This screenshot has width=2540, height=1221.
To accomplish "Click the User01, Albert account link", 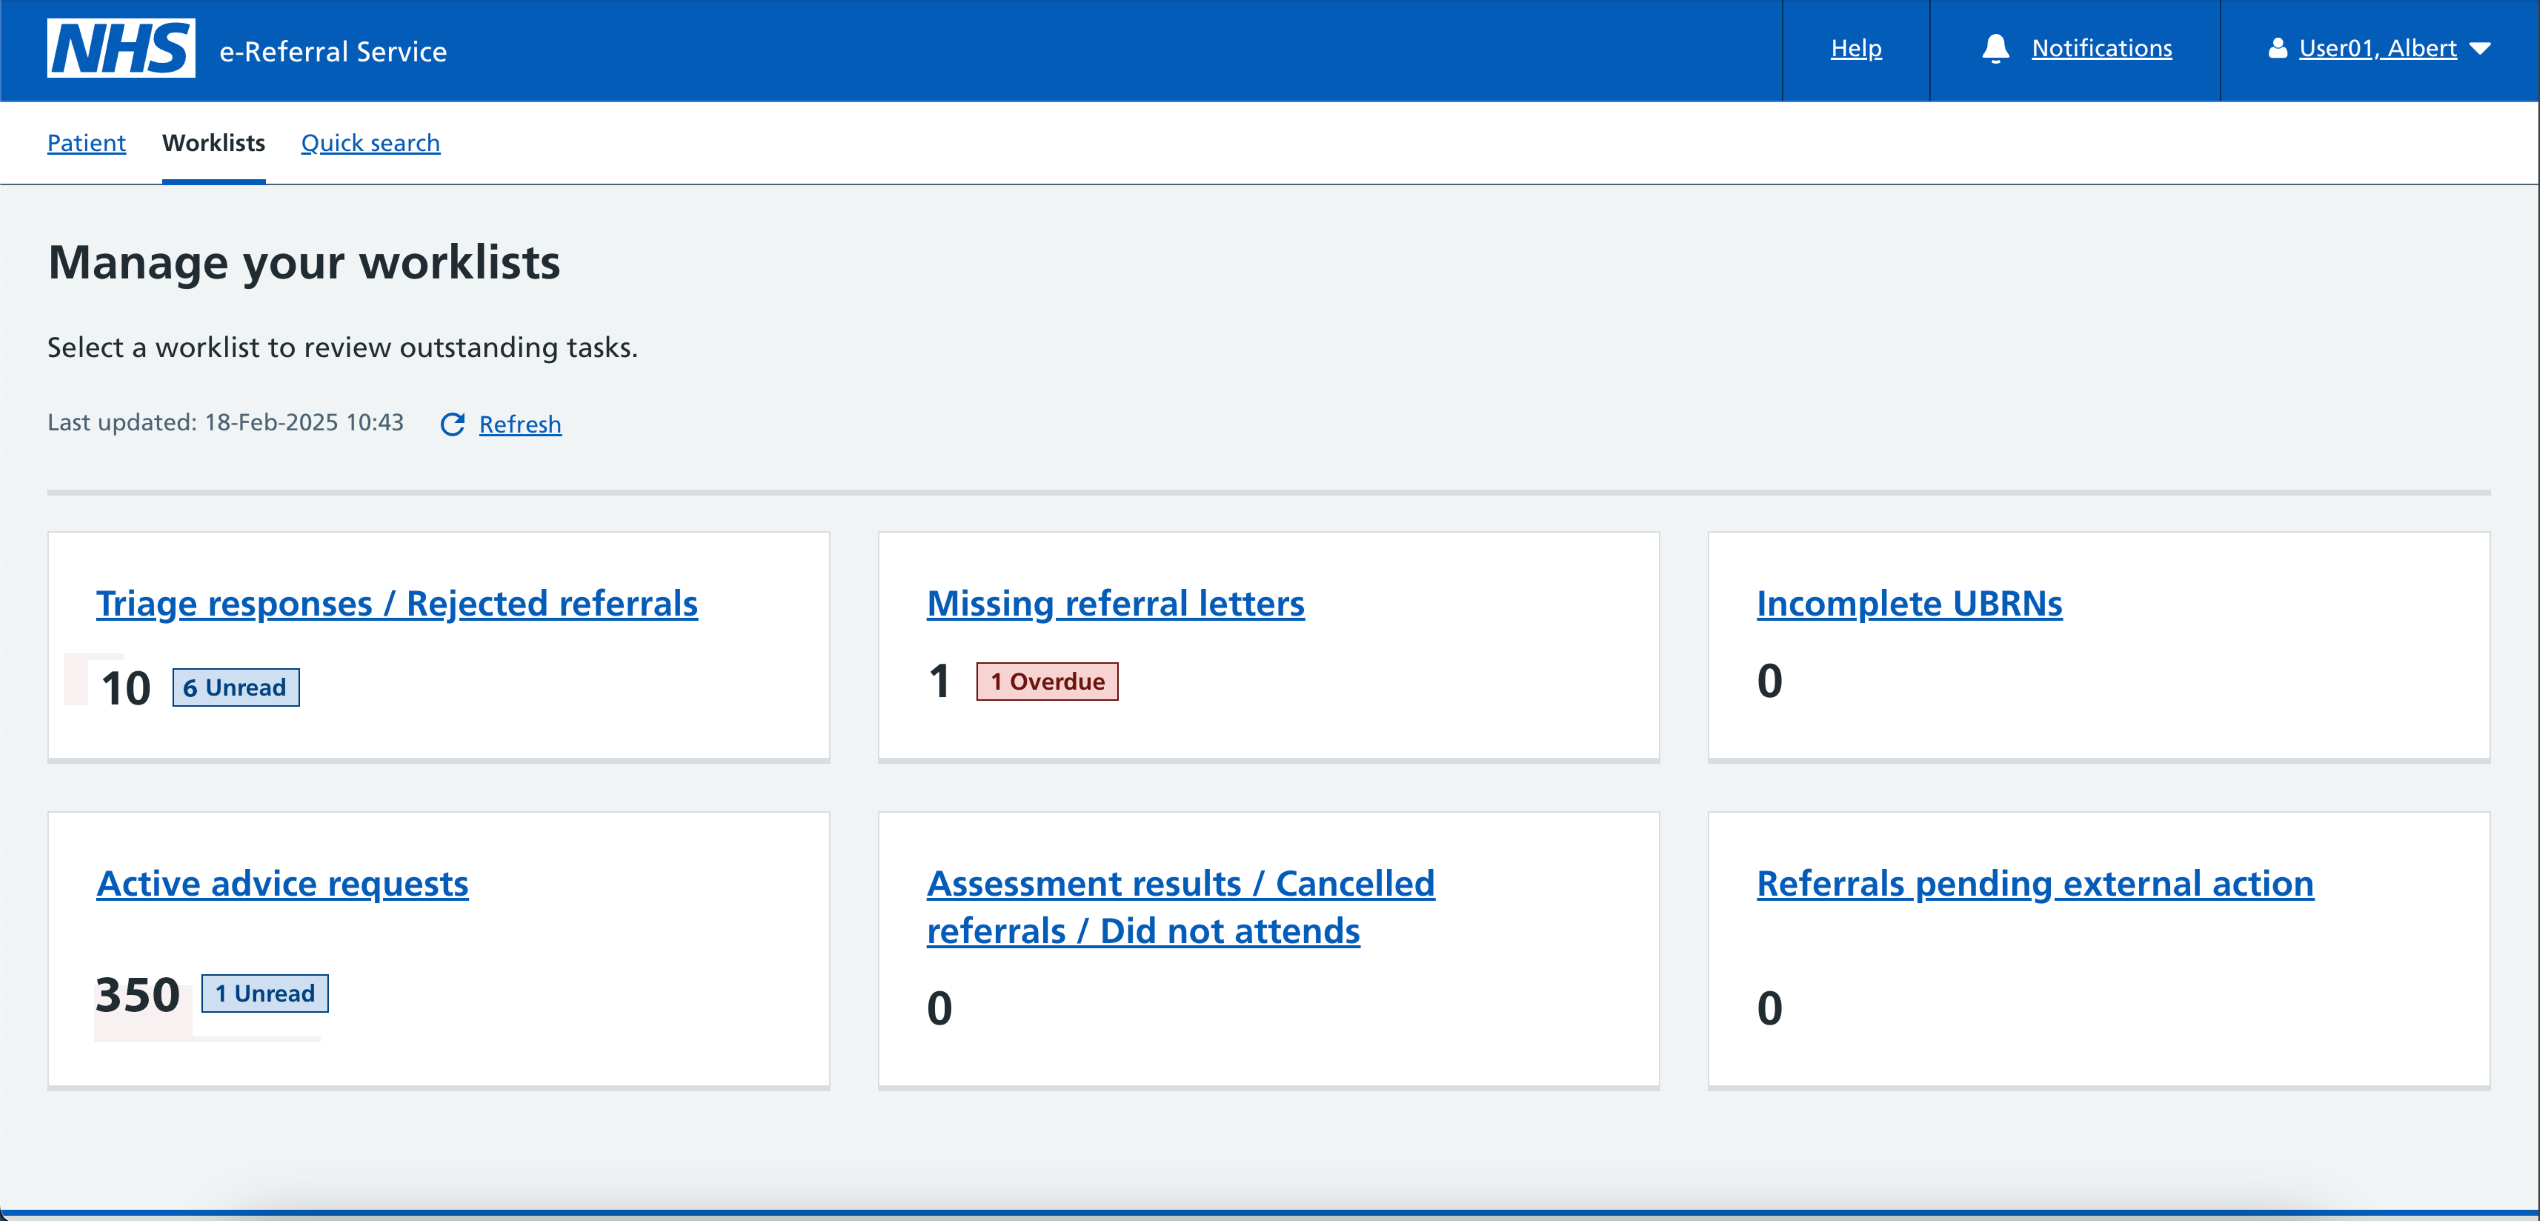I will 2377,48.
